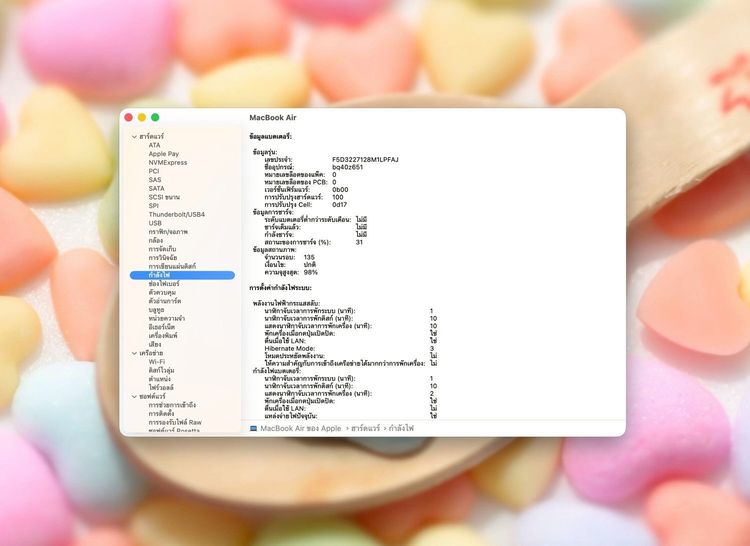750x546 pixels.
Task: Select USB in the sidebar
Action: click(x=155, y=223)
